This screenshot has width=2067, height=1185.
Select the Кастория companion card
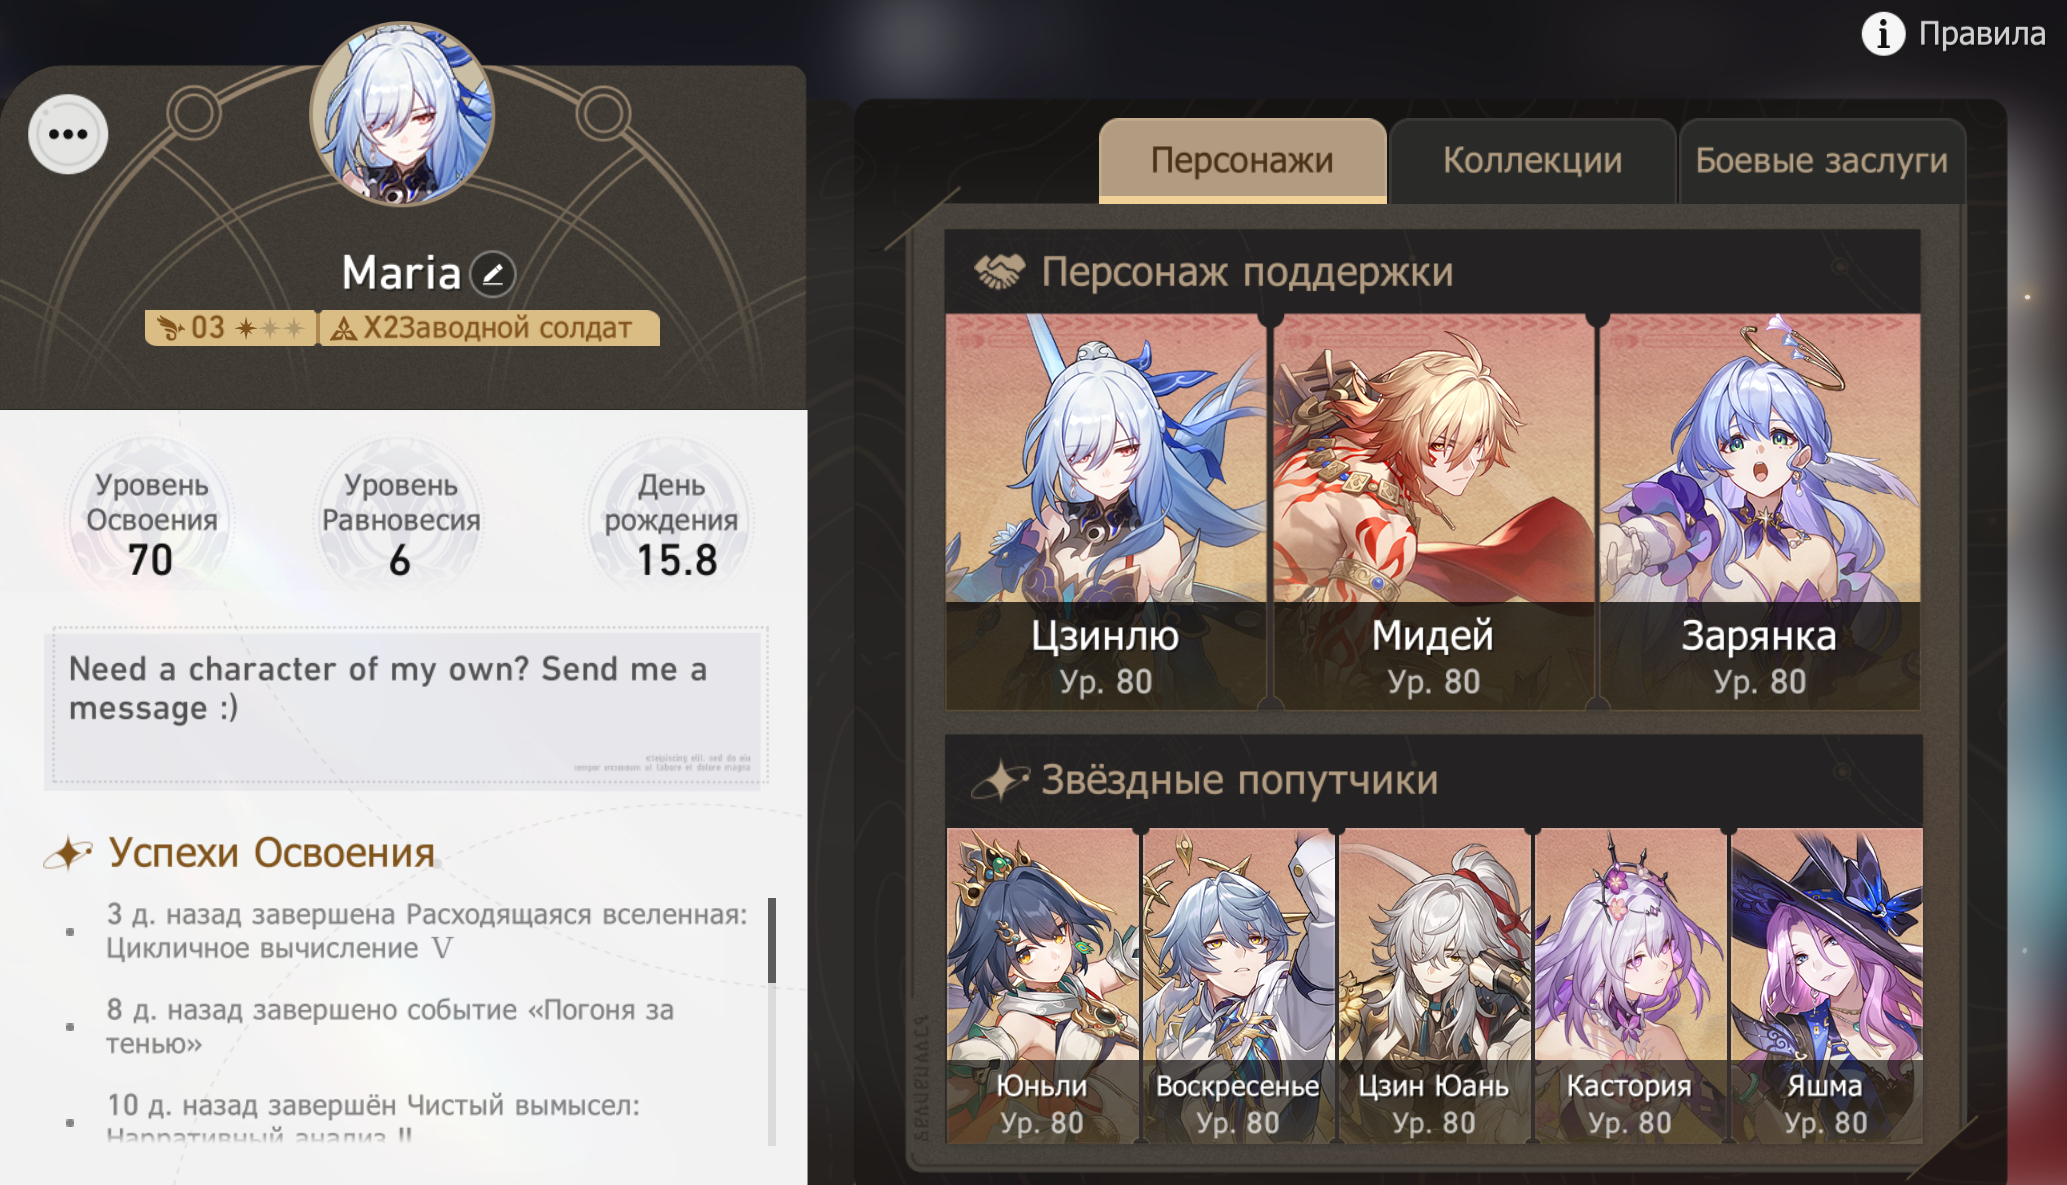[x=1630, y=985]
